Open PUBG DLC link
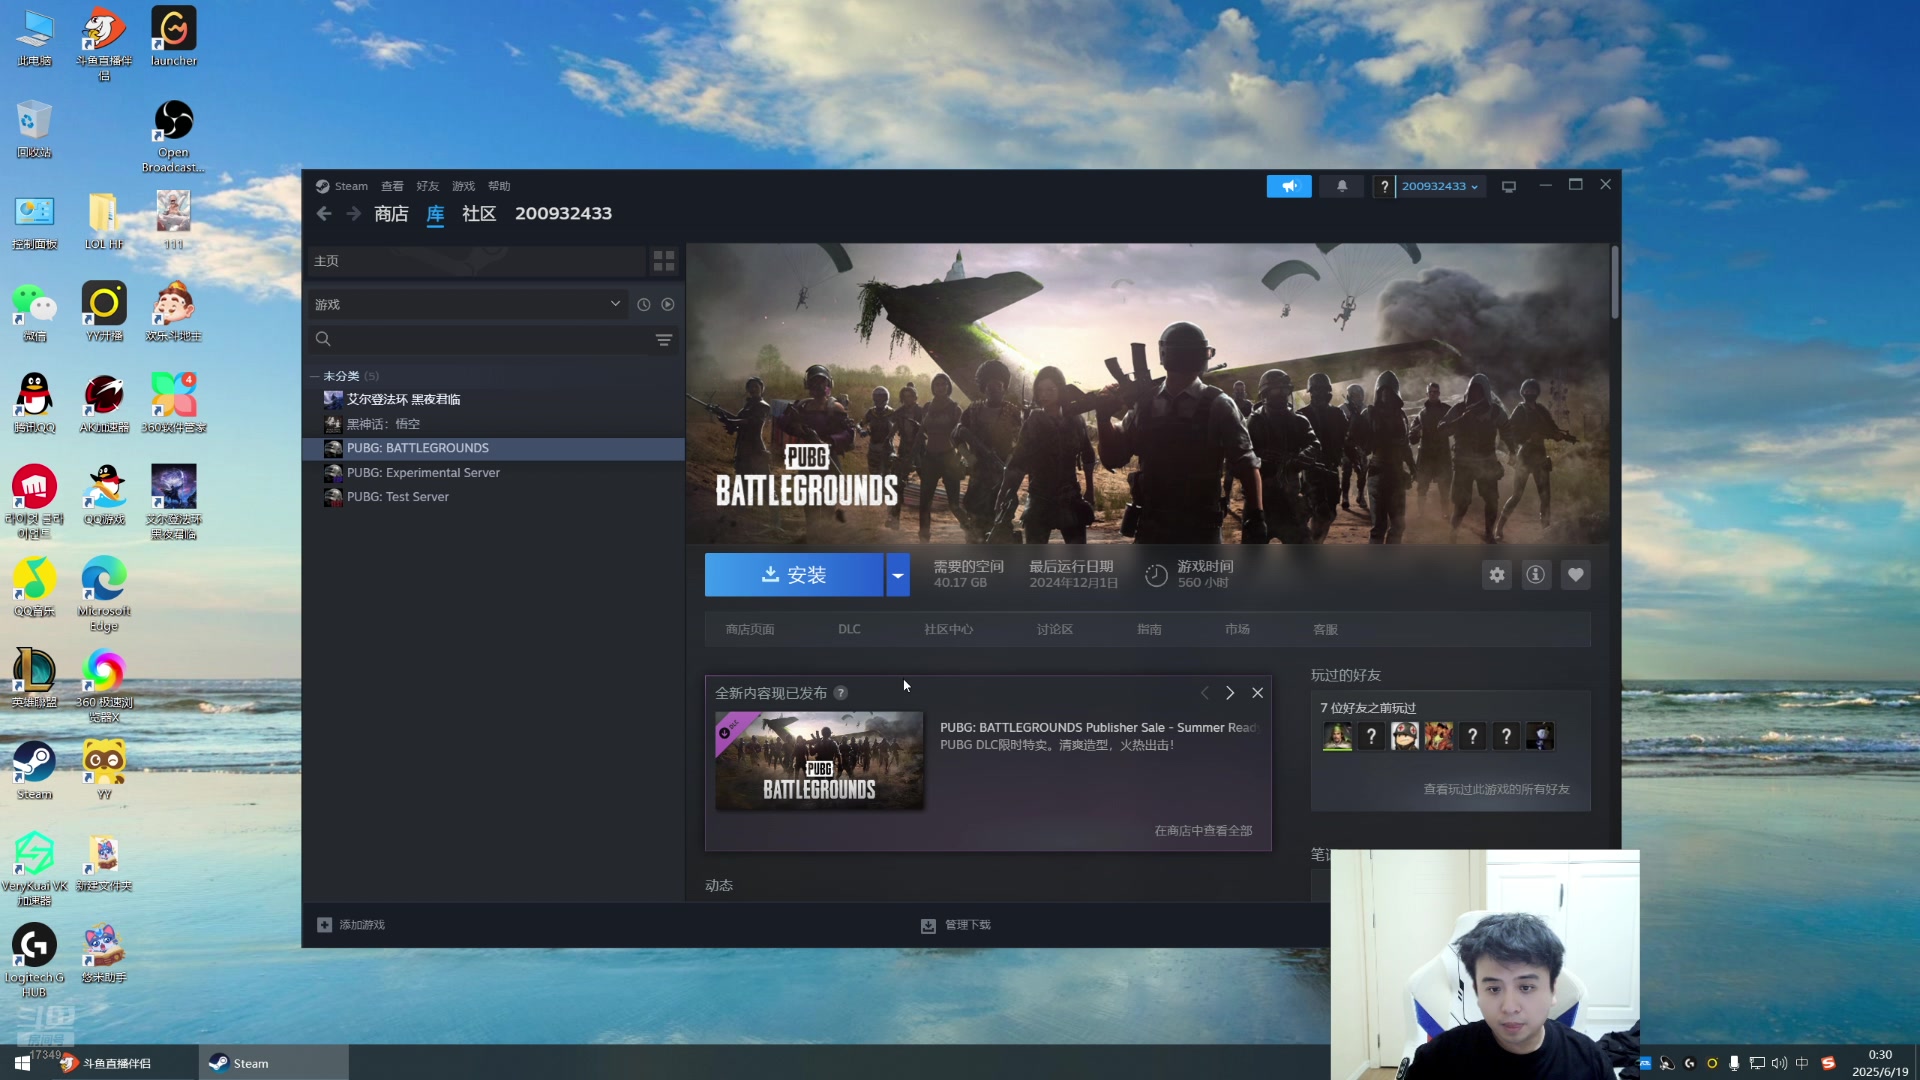Image resolution: width=1920 pixels, height=1080 pixels. (x=849, y=630)
